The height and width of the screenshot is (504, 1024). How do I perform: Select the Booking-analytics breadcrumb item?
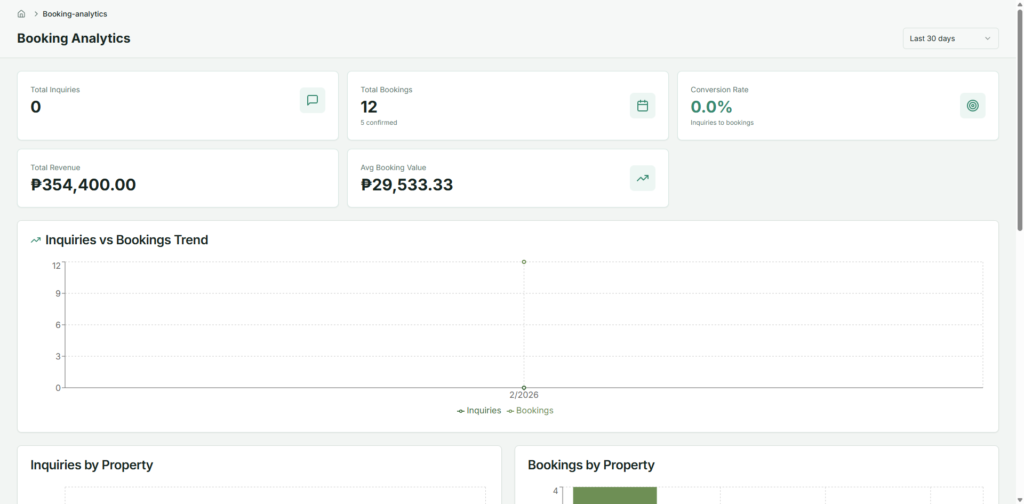[75, 14]
